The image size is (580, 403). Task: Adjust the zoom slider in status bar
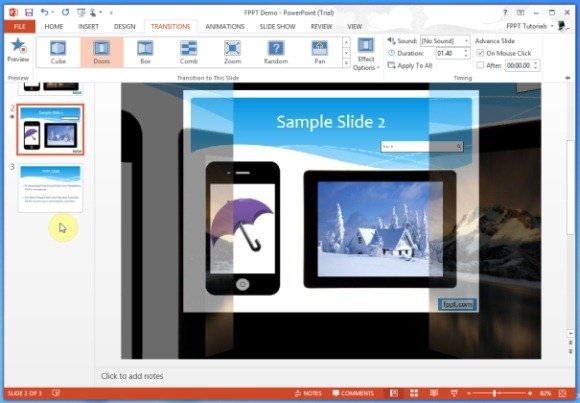[494, 393]
